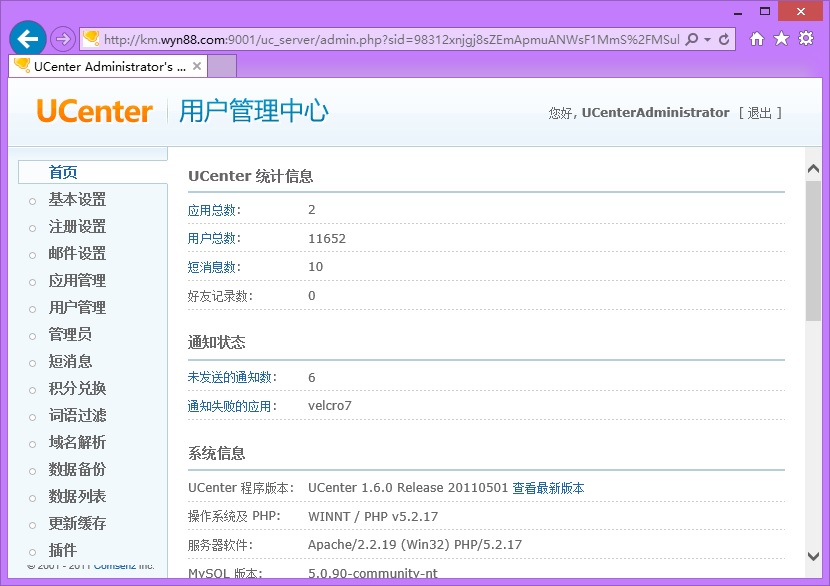The width and height of the screenshot is (830, 586).
Task: Click the 通知状态 heading
Action: (216, 342)
